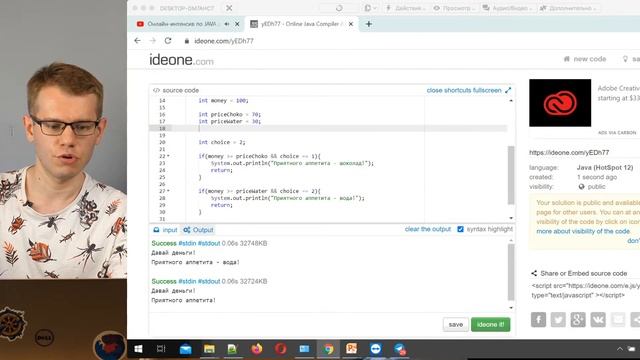Click the save button

(456, 324)
